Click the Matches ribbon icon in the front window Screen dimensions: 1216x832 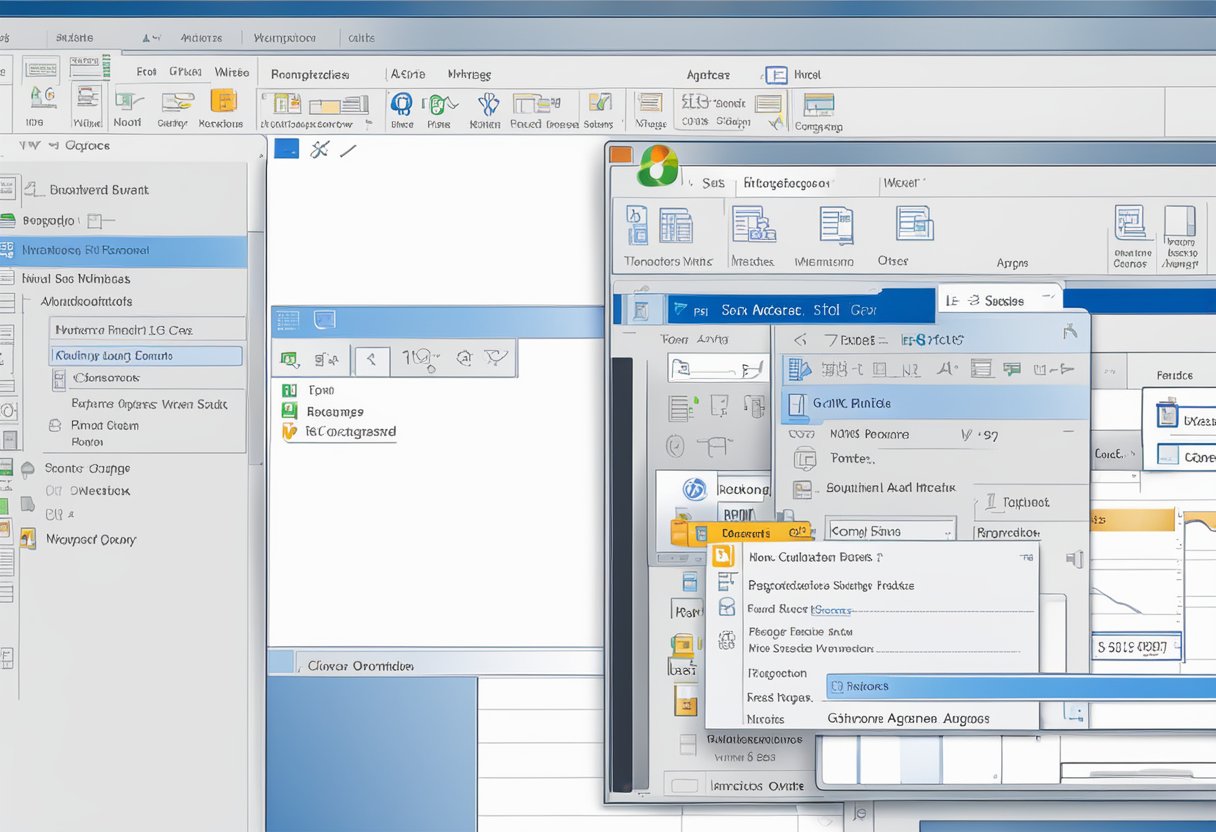tap(753, 225)
